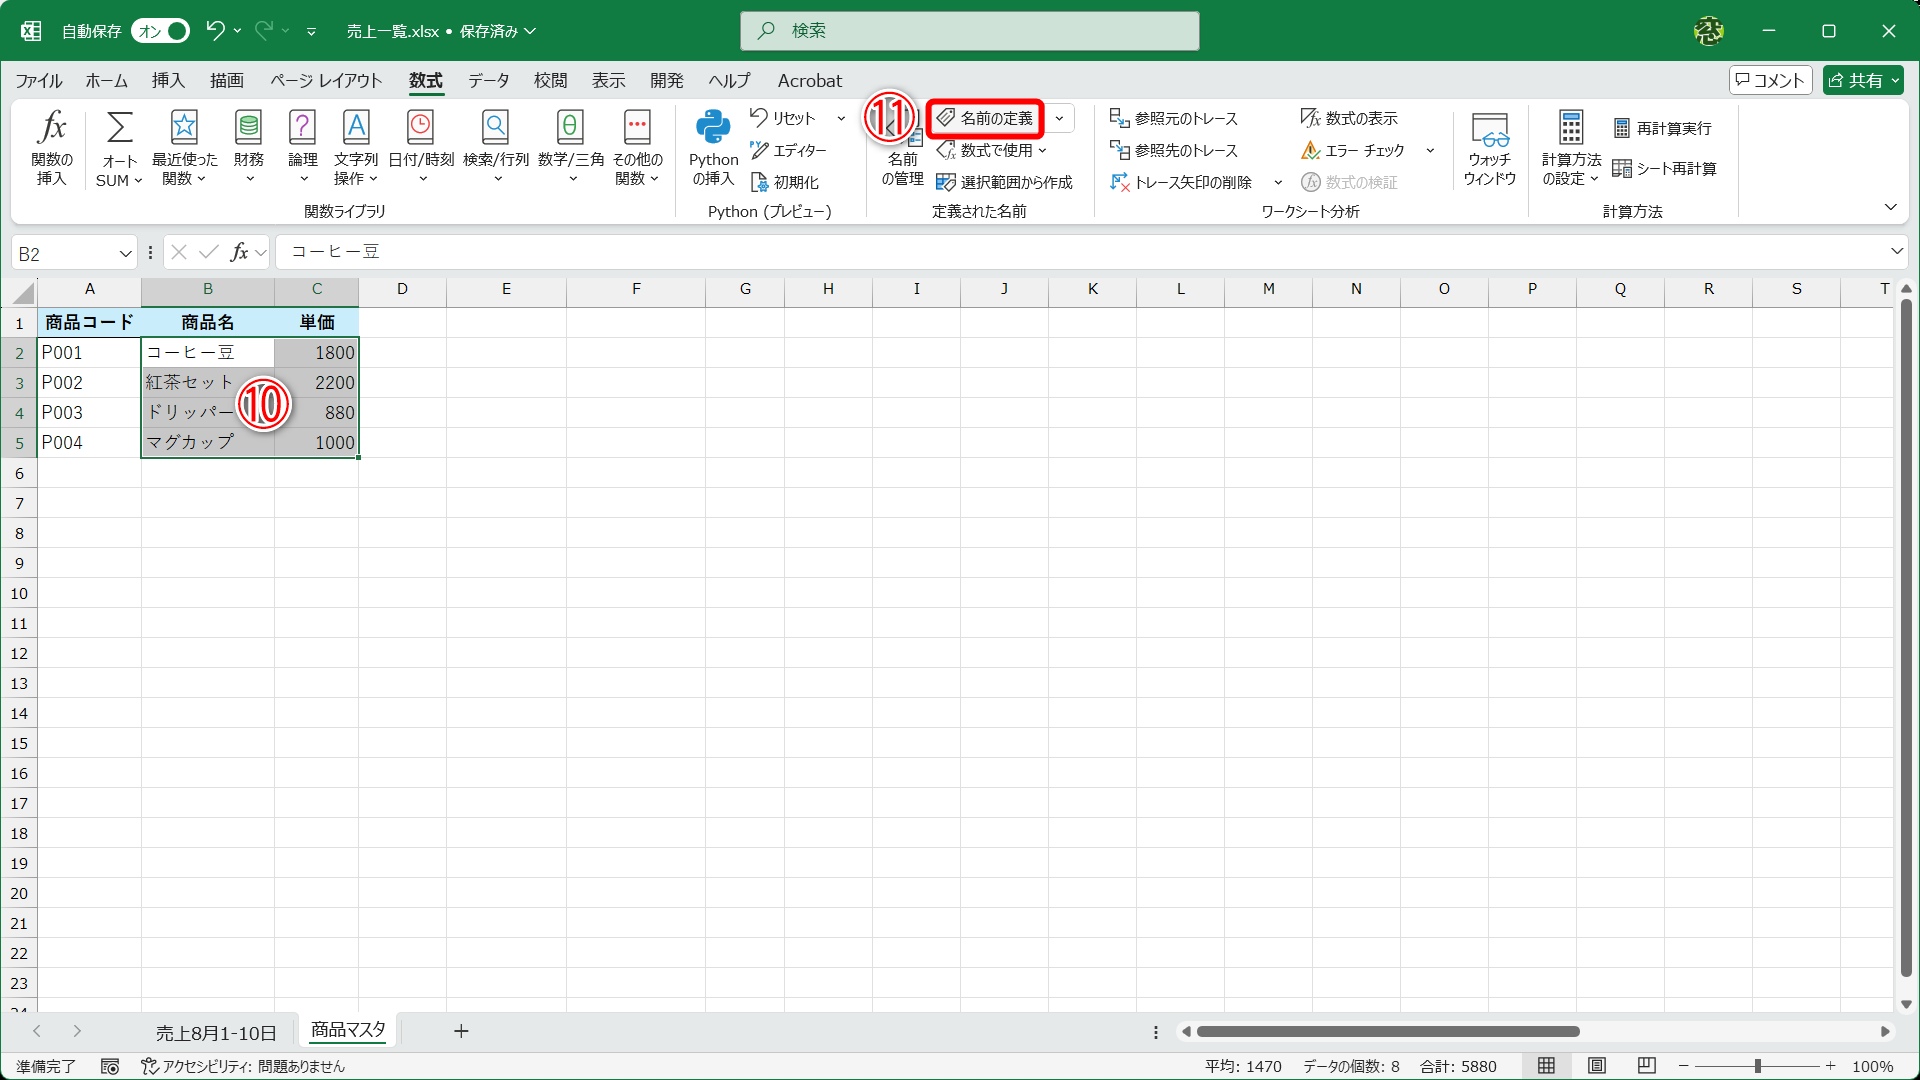Click the zoom slider in the status bar
Screen dimensions: 1920x1080
[x=1757, y=1066]
